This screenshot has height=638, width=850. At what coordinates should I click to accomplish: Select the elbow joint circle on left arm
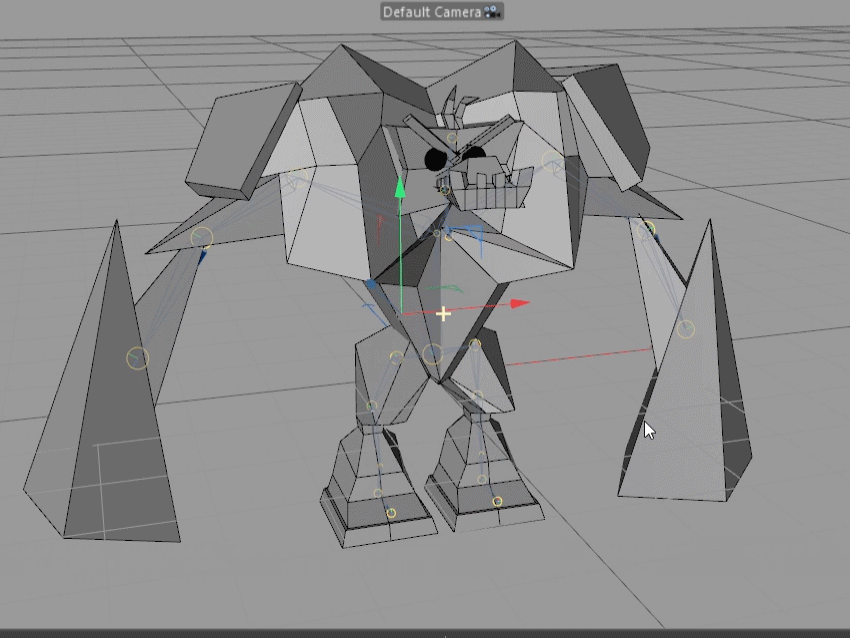(x=202, y=237)
